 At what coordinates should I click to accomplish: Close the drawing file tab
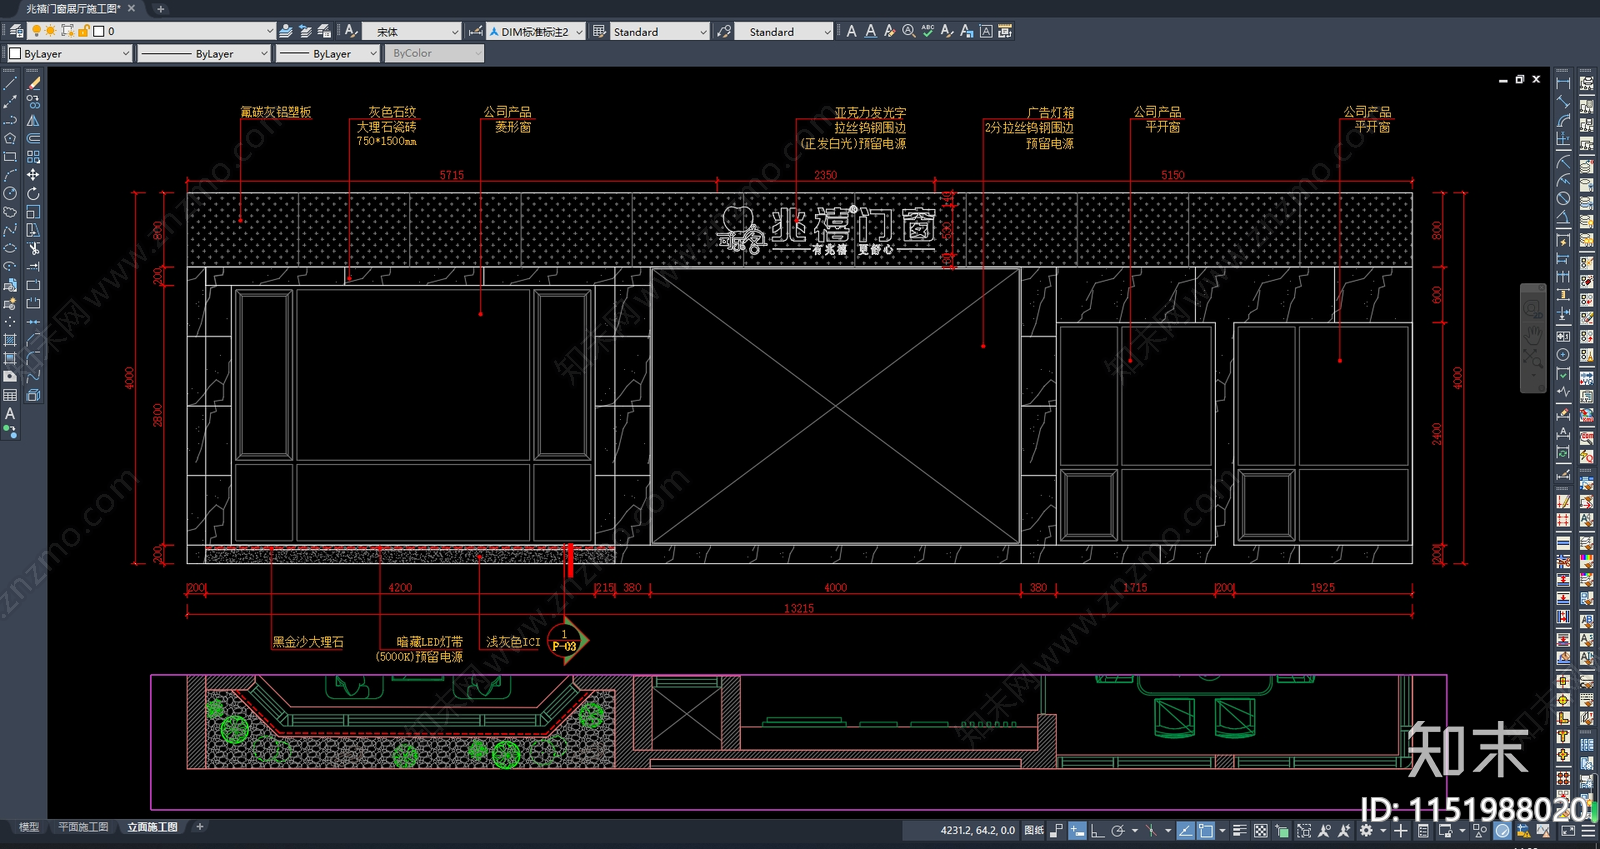[131, 8]
